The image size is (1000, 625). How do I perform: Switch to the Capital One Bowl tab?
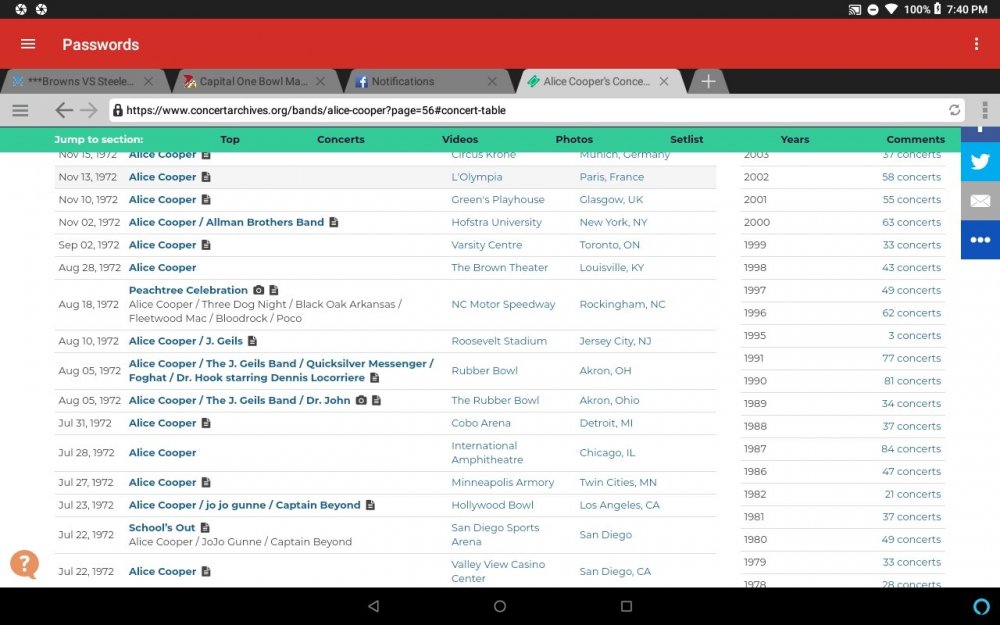pyautogui.click(x=246, y=82)
